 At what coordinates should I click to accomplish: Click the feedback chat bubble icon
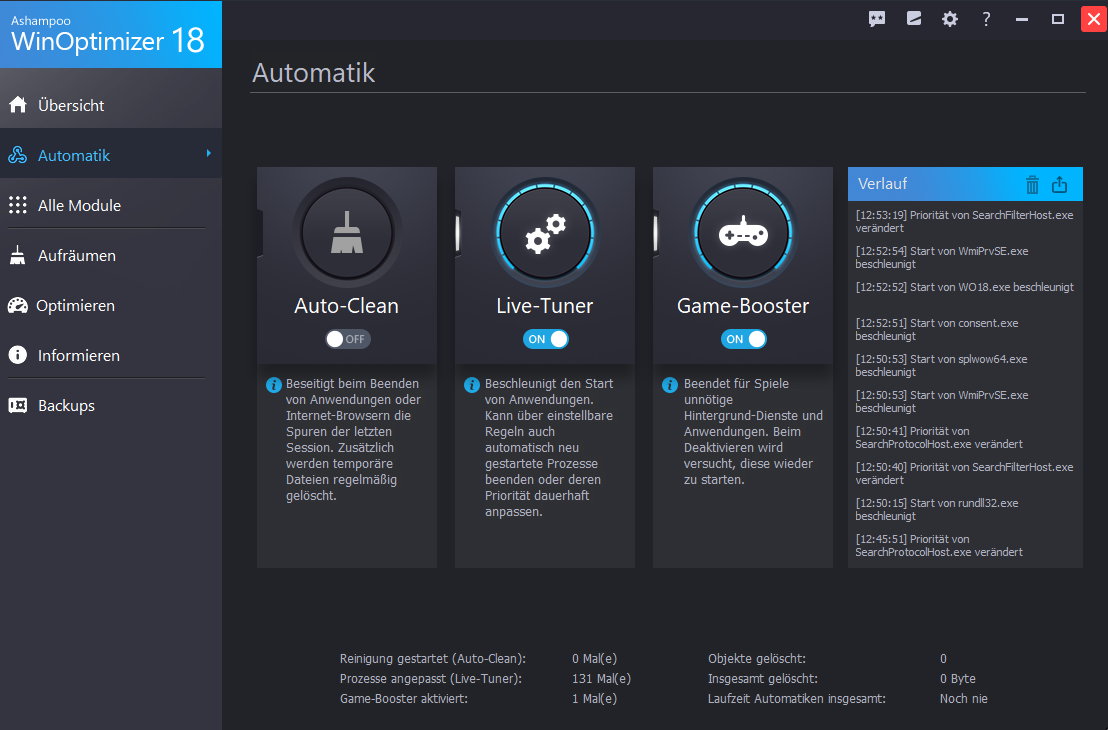(x=877, y=19)
